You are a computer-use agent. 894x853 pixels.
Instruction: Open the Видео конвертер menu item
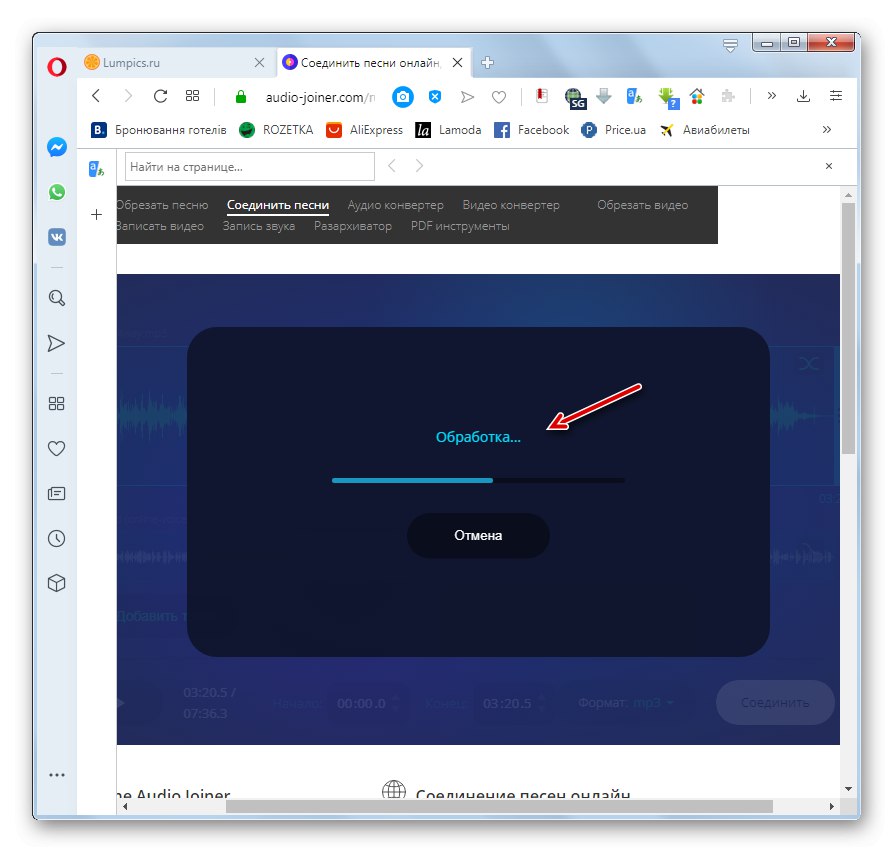pos(511,205)
